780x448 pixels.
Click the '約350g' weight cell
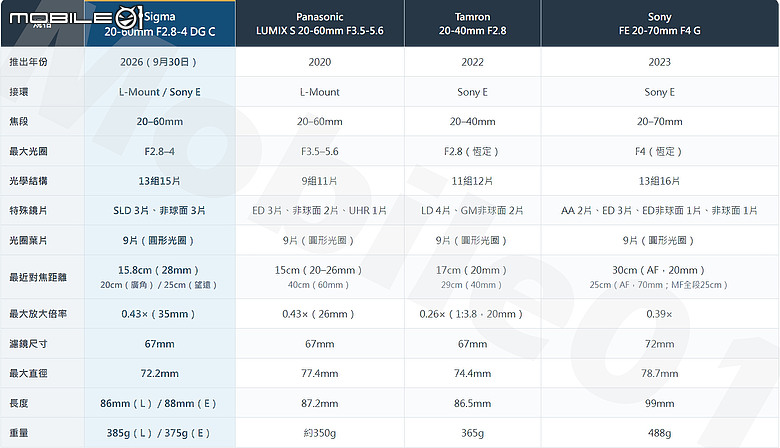319,433
